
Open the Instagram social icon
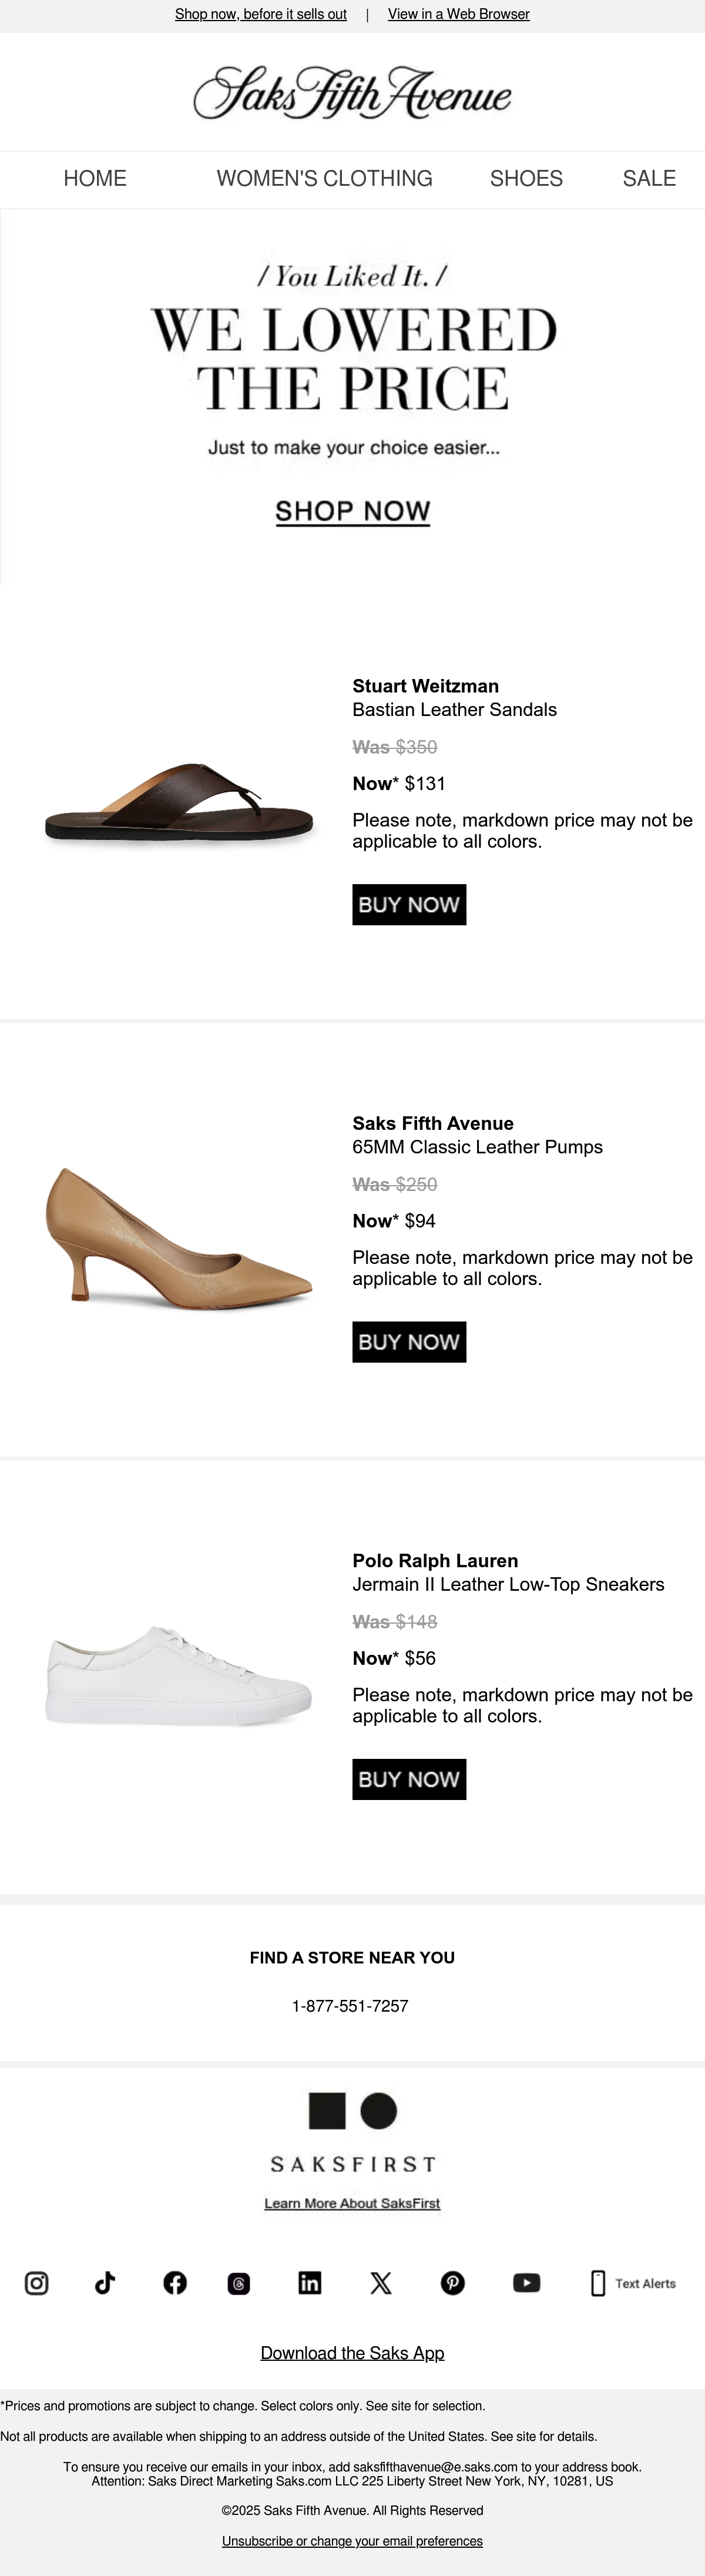click(36, 2283)
